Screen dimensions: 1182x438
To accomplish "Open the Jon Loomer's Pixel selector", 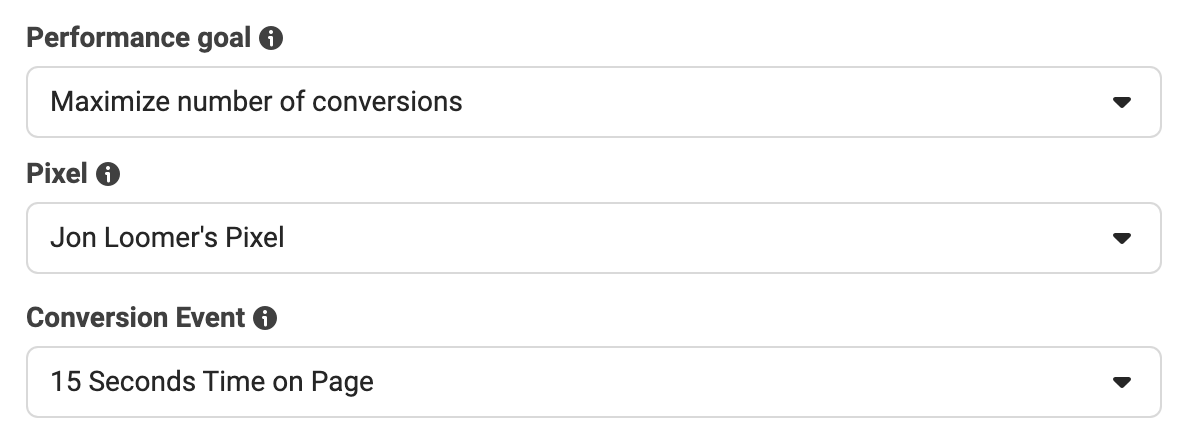I will (594, 238).
